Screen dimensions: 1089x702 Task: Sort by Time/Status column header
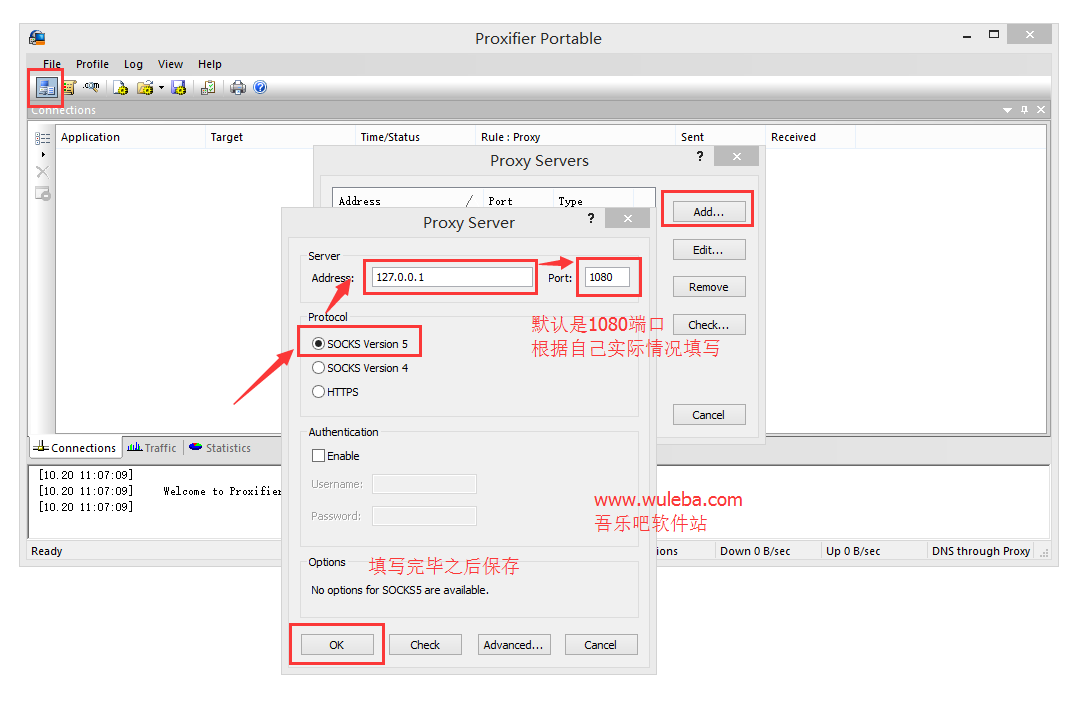(415, 137)
